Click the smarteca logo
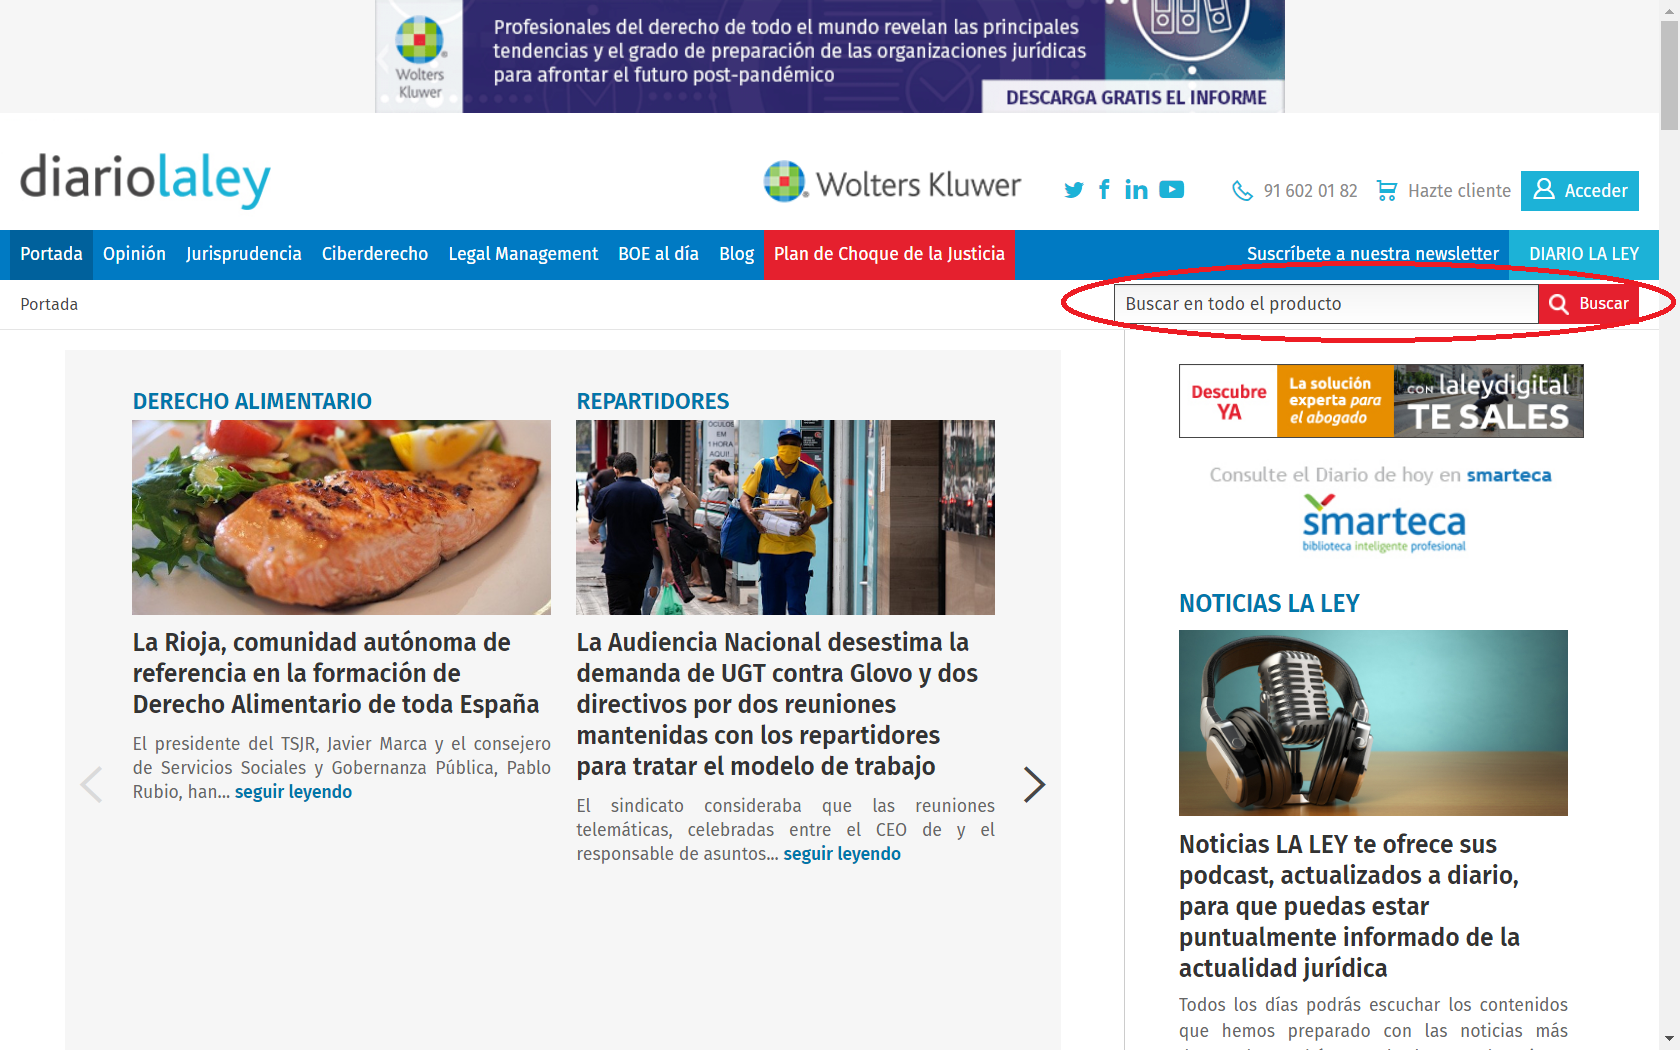 (1384, 523)
